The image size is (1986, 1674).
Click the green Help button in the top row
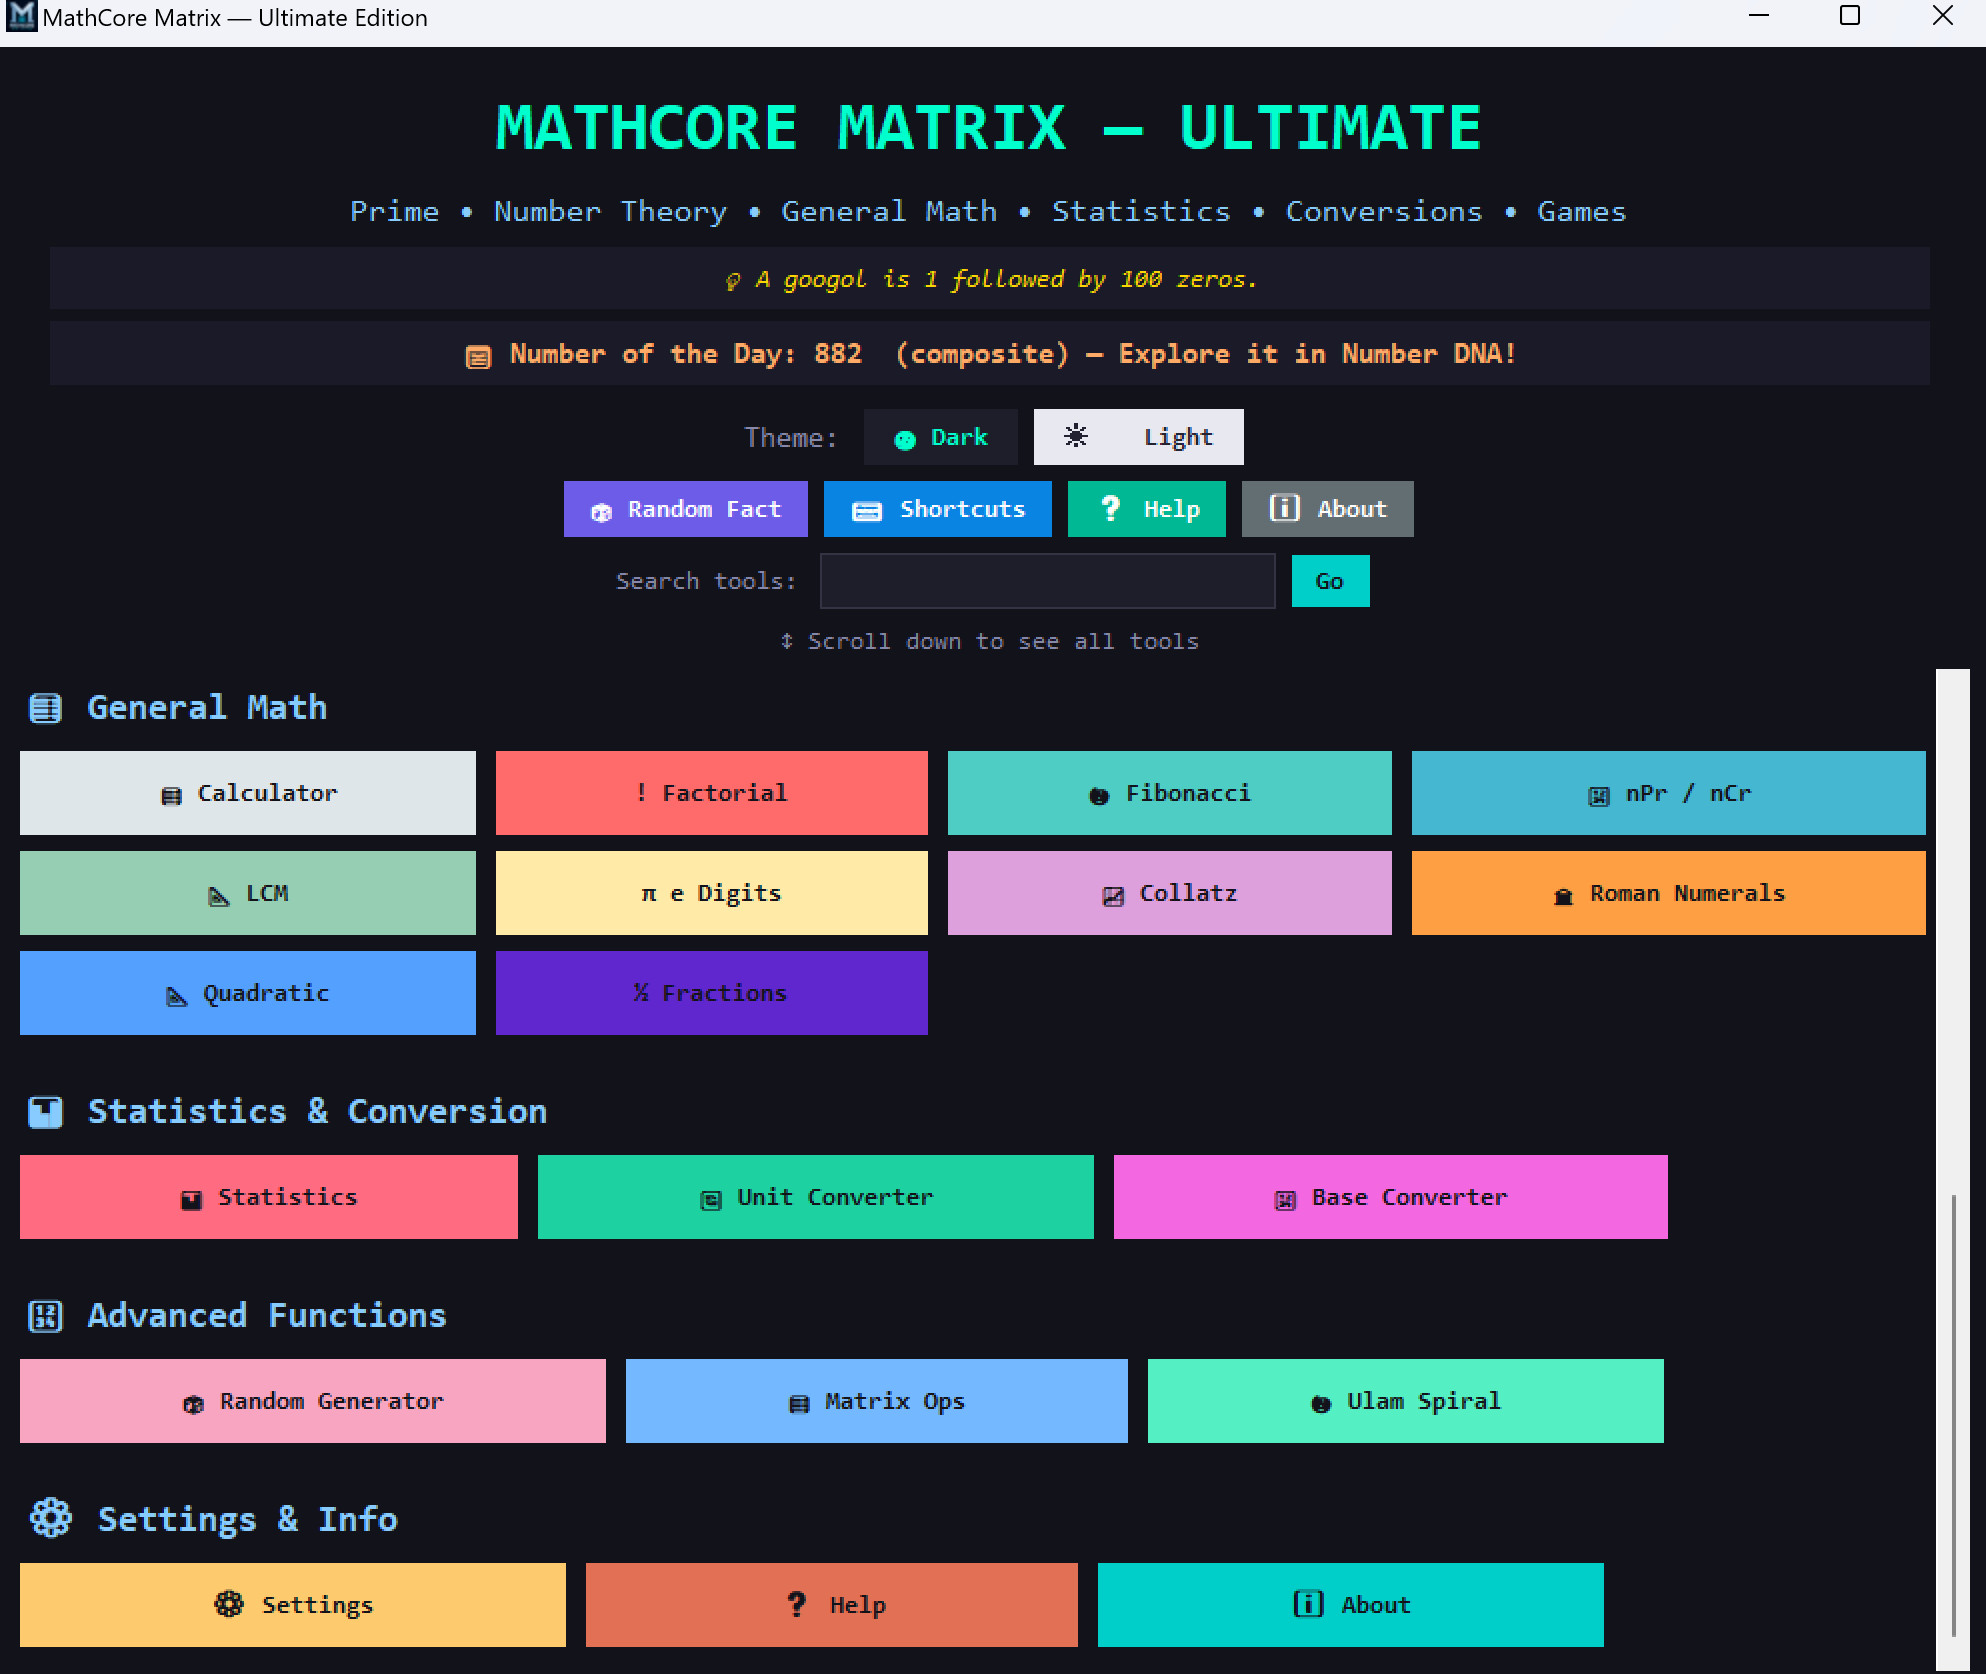coord(1147,509)
